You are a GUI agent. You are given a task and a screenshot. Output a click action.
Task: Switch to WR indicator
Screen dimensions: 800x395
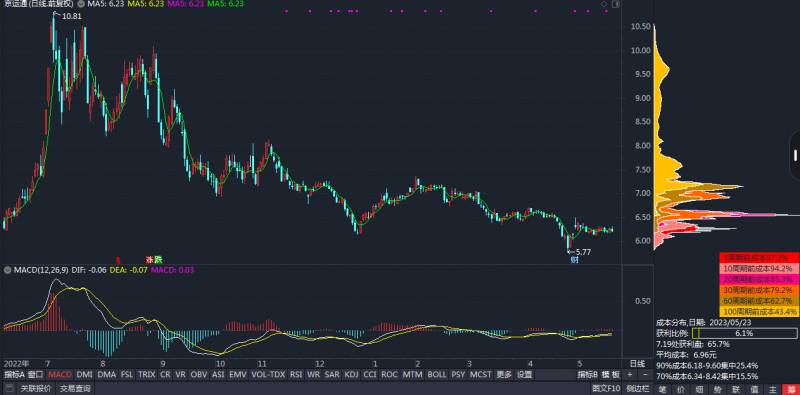[314, 375]
